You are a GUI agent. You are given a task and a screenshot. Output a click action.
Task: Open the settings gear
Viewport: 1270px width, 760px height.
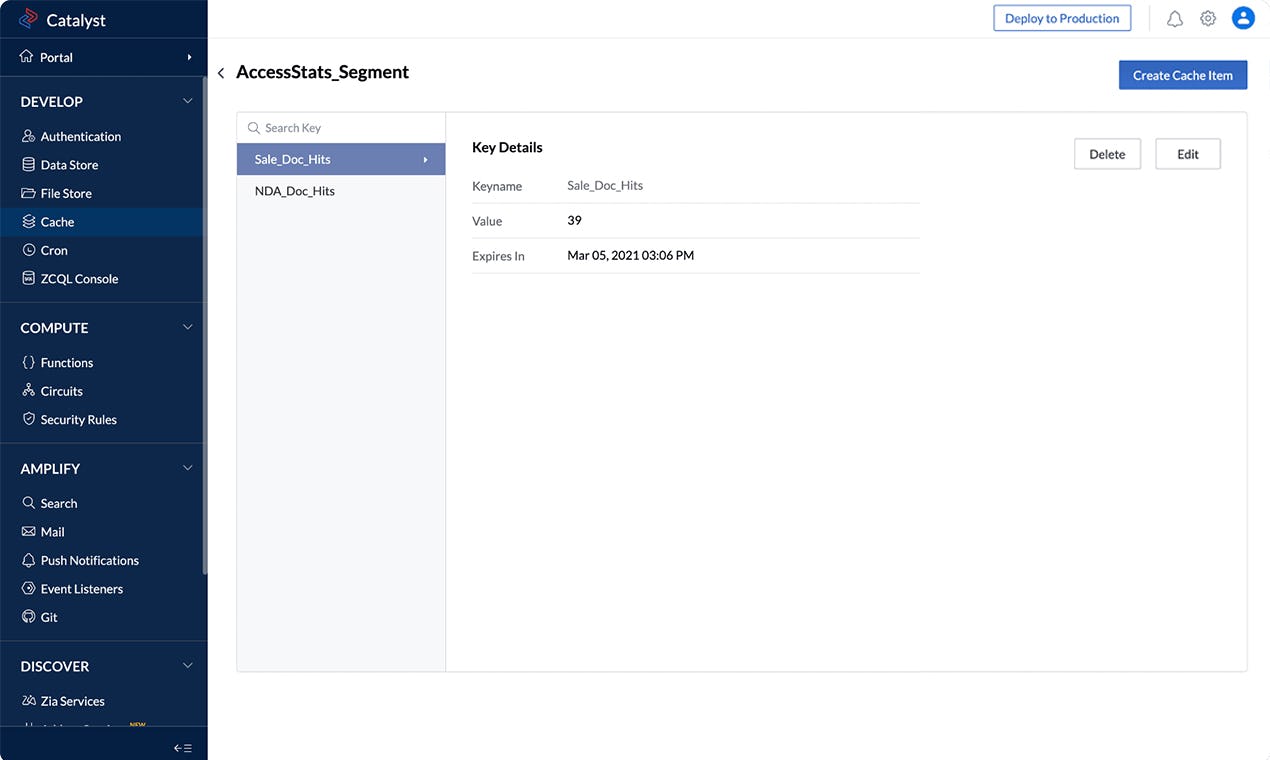coord(1207,17)
